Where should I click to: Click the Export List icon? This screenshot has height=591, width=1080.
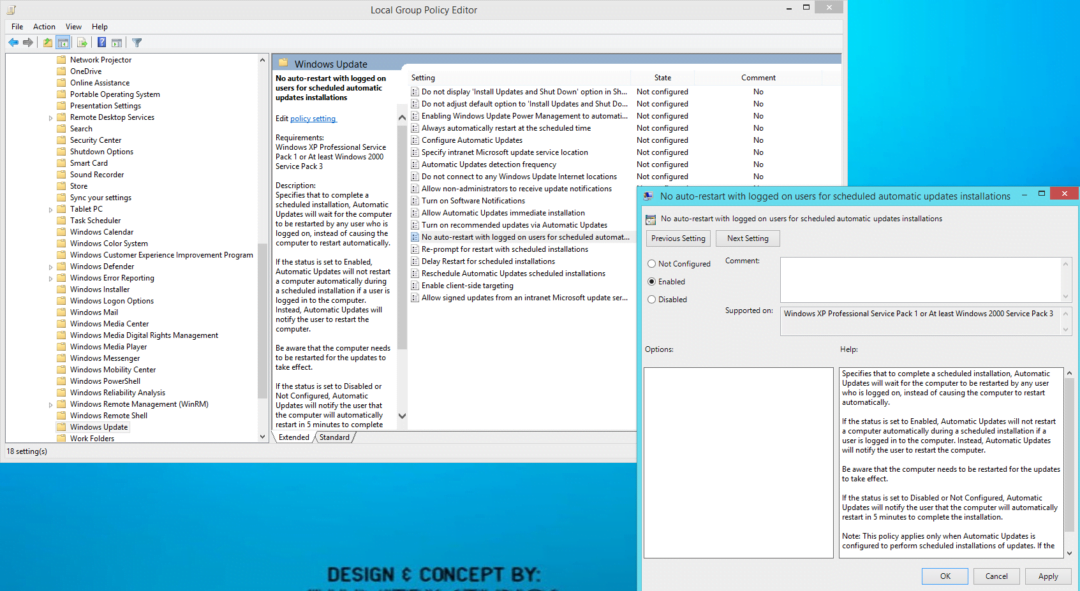[81, 42]
